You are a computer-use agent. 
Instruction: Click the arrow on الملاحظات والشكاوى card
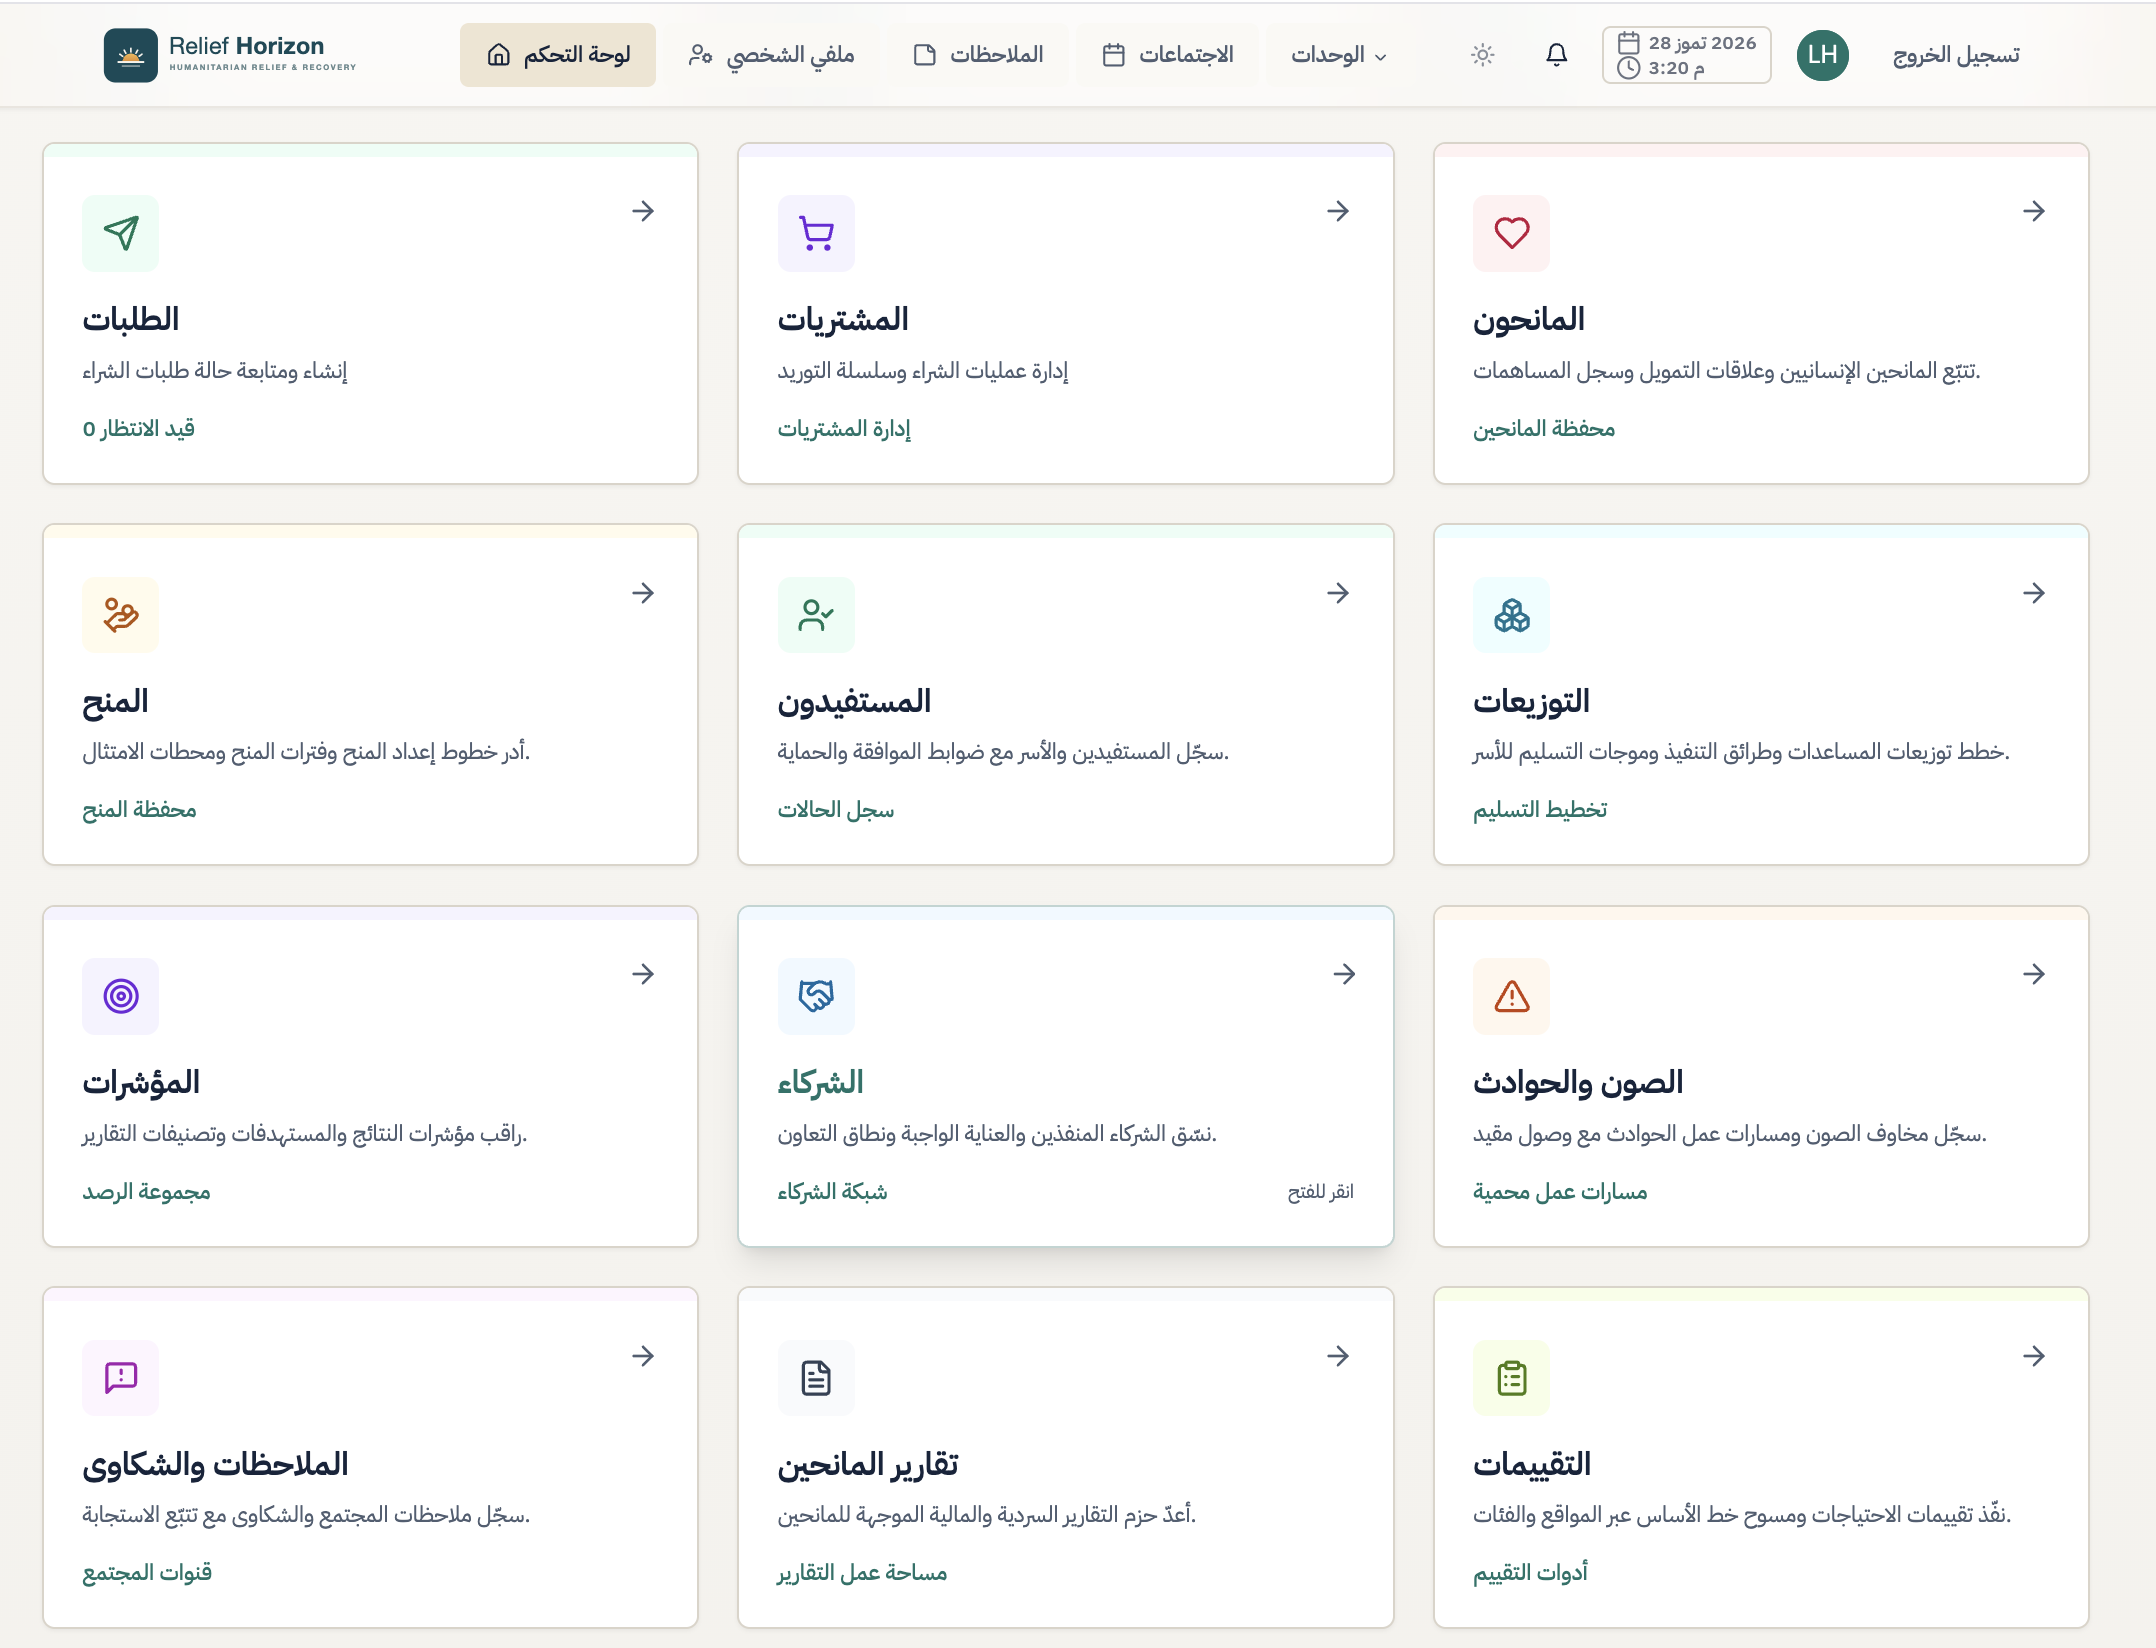(x=643, y=1356)
